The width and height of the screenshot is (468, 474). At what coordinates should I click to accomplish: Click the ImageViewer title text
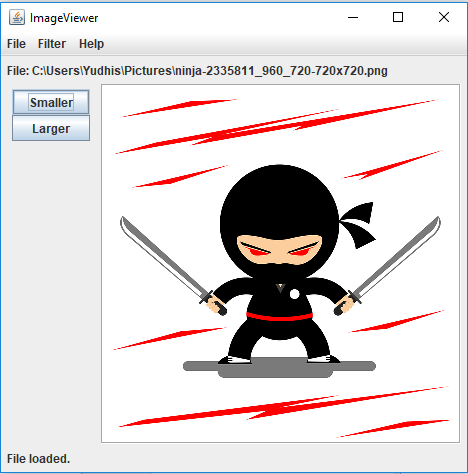64,18
